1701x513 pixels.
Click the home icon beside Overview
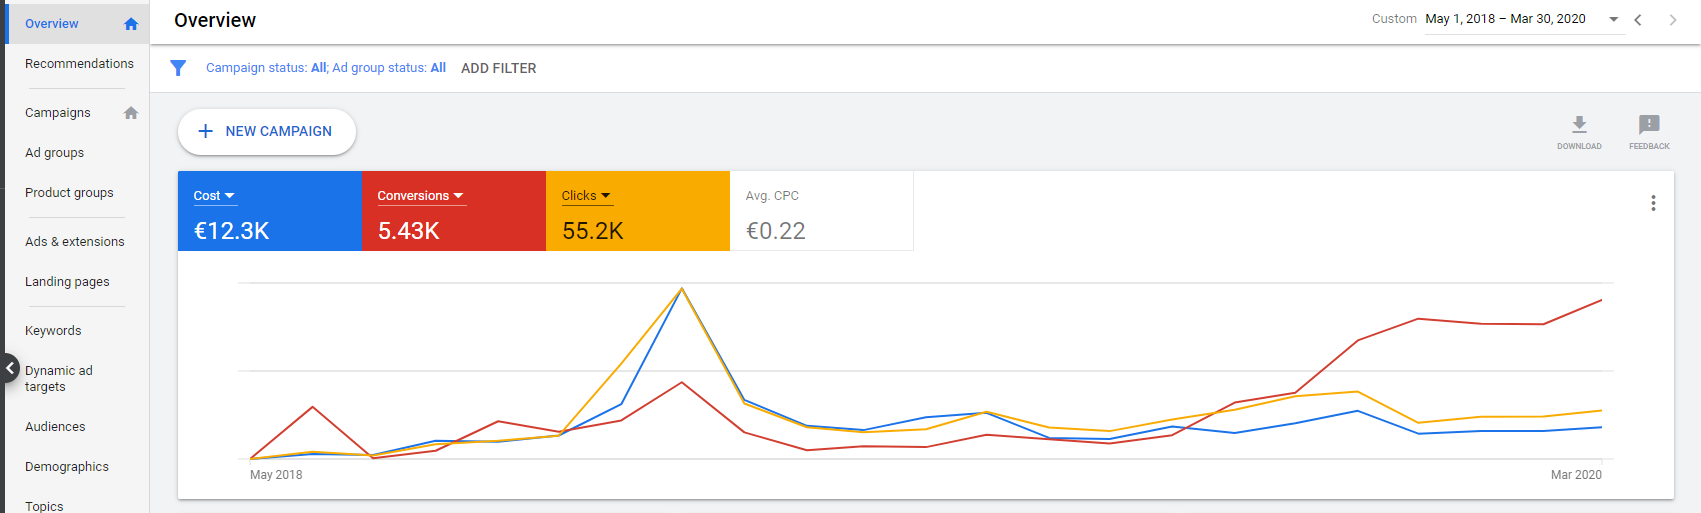coord(131,24)
